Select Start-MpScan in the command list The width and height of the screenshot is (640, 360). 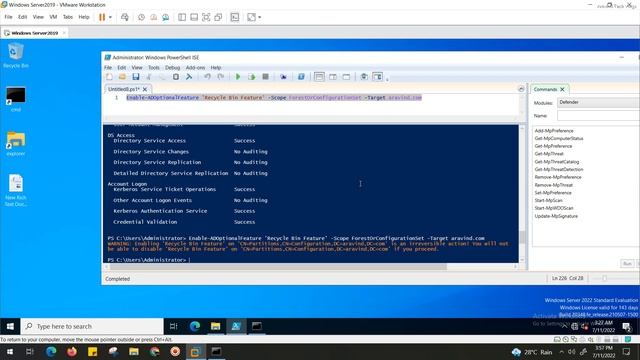point(549,200)
